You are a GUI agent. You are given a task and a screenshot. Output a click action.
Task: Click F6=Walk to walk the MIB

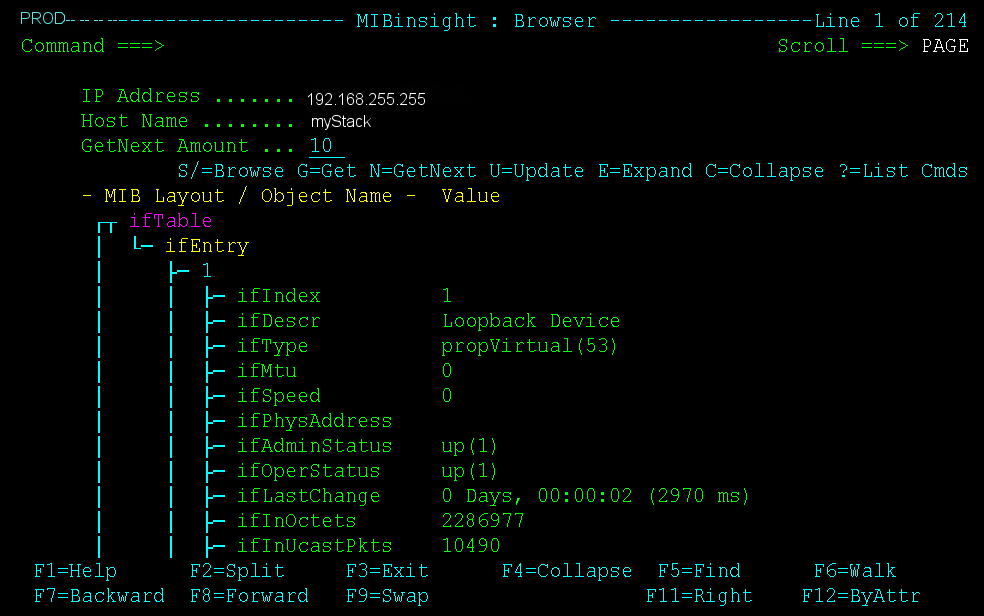pyautogui.click(x=855, y=570)
